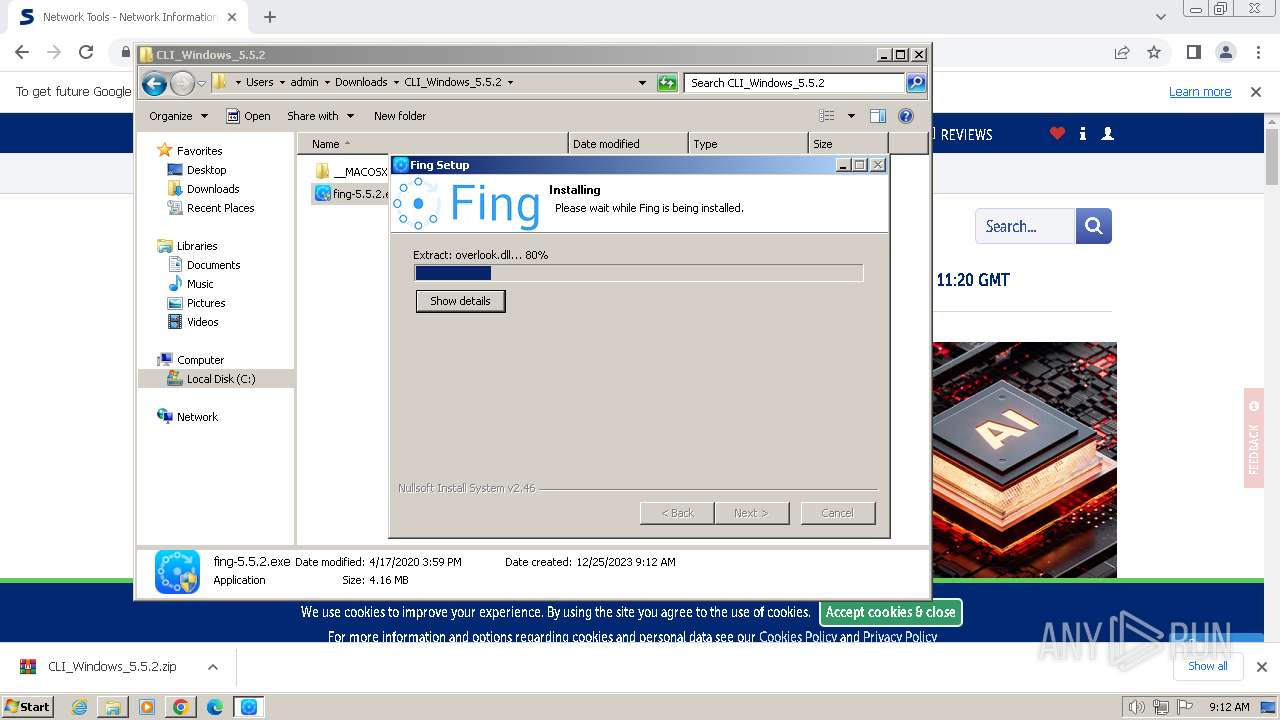
Task: Select Desktop in Favorites
Action: point(206,170)
